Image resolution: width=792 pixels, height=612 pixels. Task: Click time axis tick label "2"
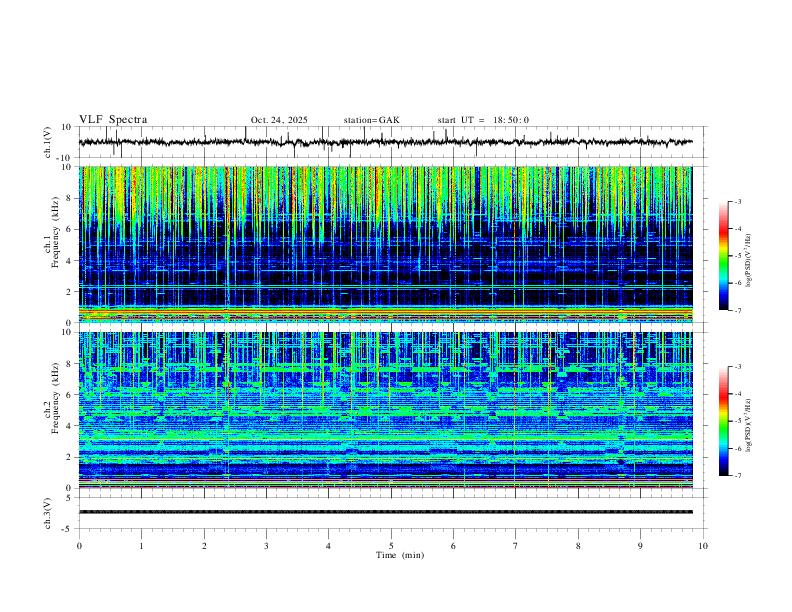(204, 546)
